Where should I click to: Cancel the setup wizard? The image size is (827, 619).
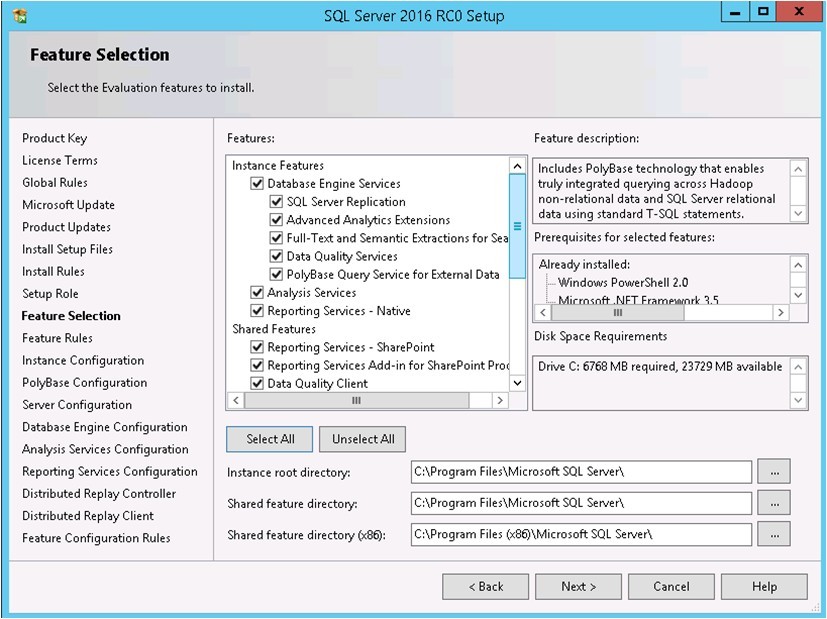671,587
